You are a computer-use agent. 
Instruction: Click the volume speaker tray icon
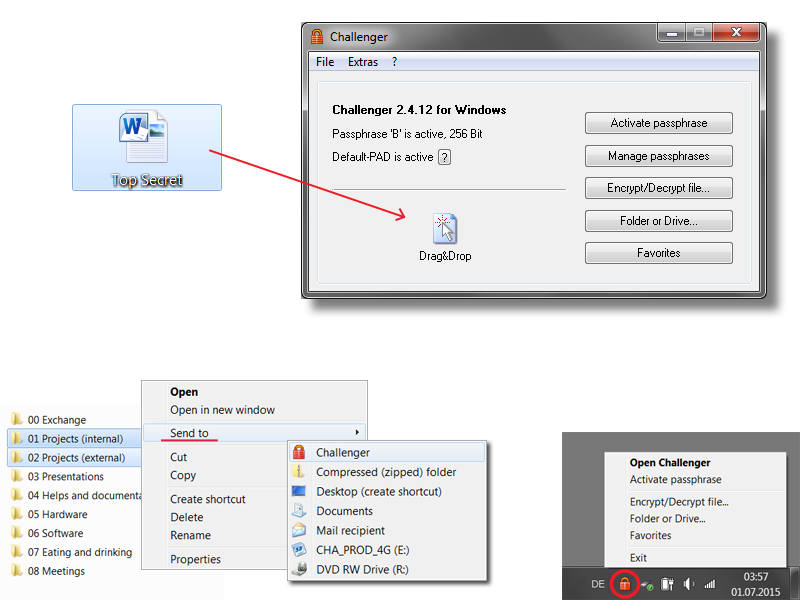688,584
